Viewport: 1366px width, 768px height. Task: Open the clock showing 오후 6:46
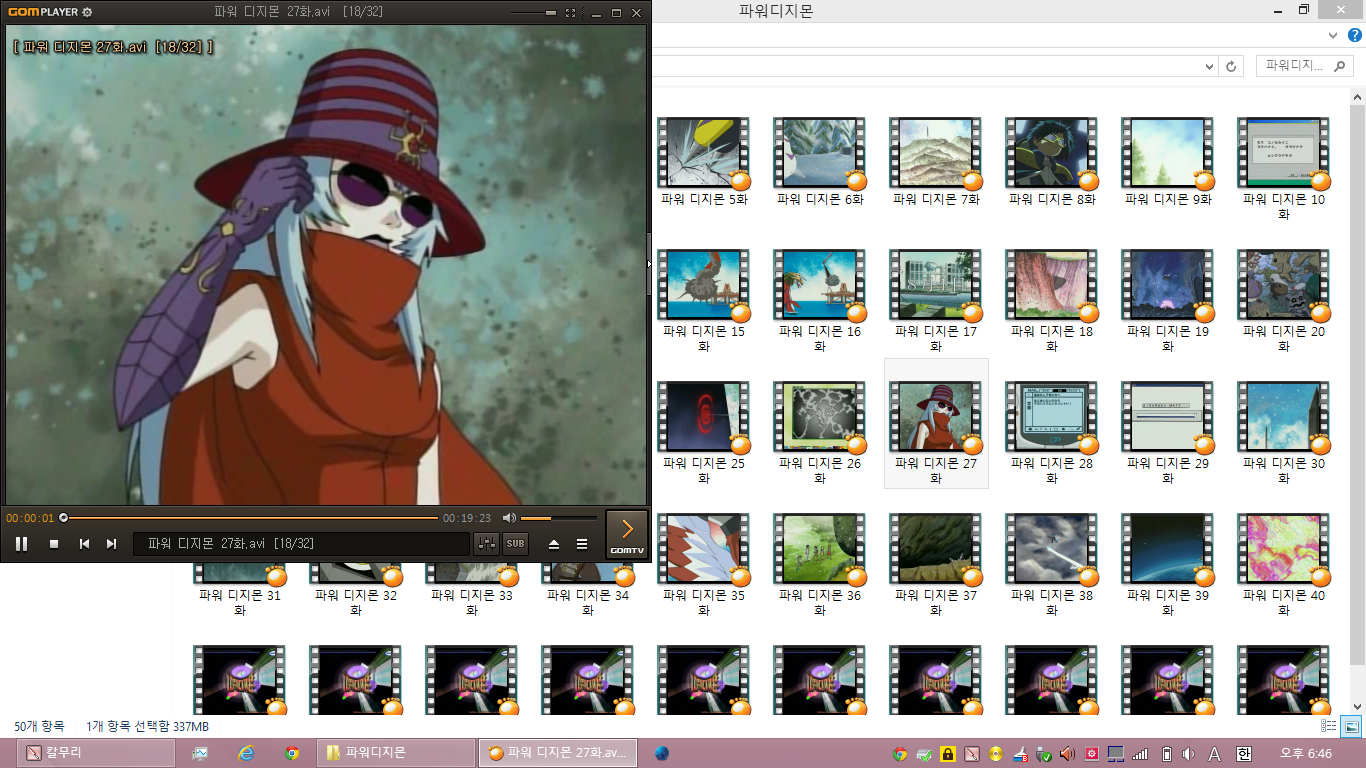[1306, 753]
